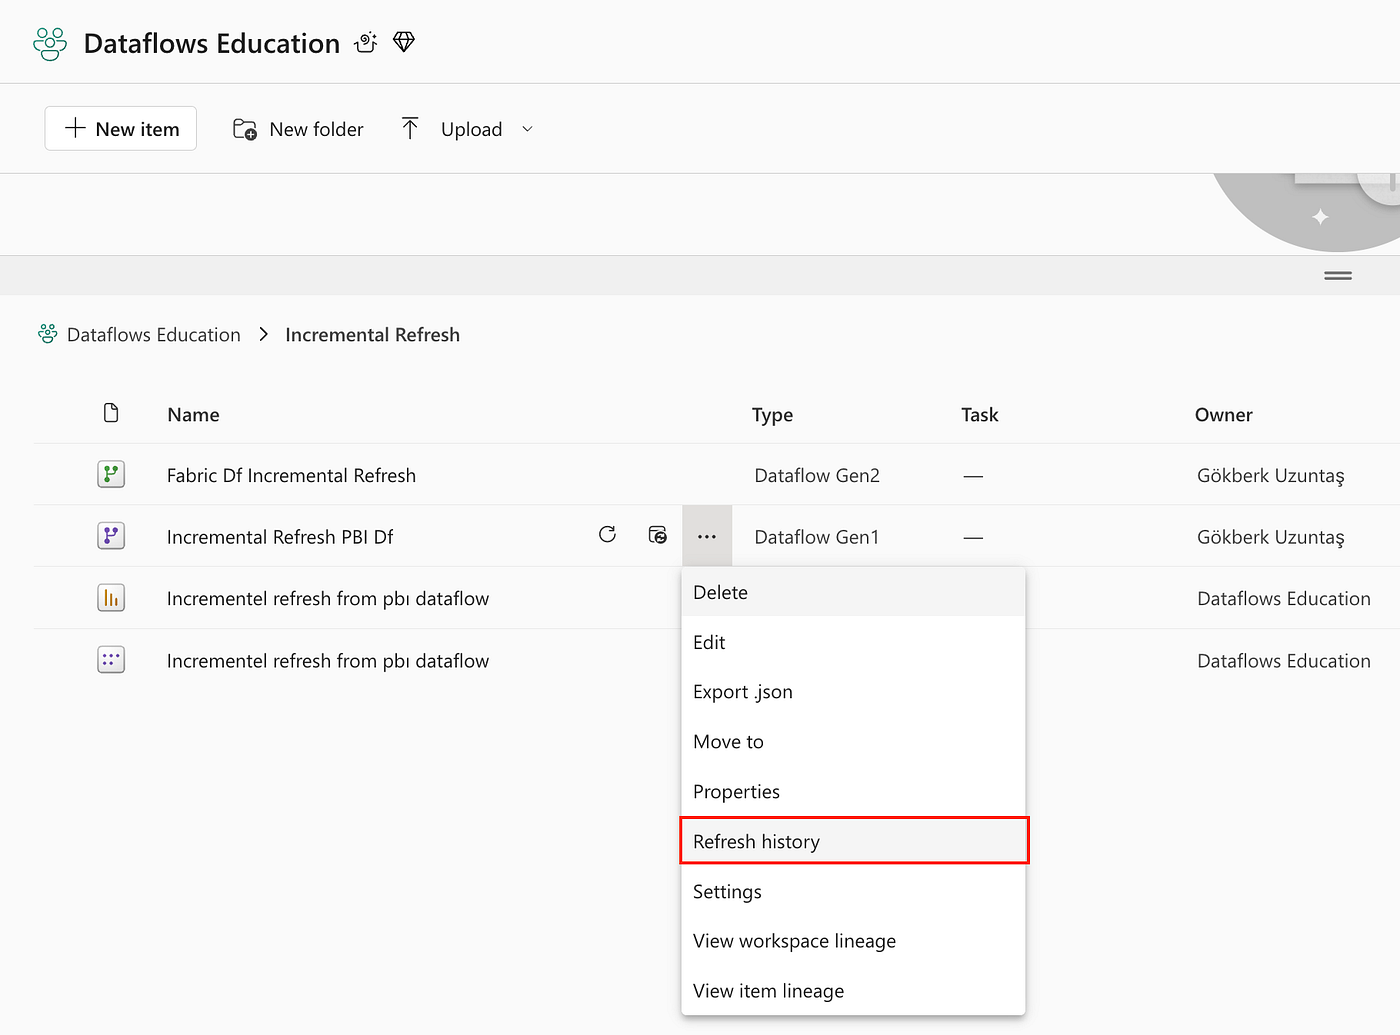This screenshot has width=1400, height=1035.
Task: Click the Dataflows Education breadcrumb link
Action: click(x=153, y=335)
